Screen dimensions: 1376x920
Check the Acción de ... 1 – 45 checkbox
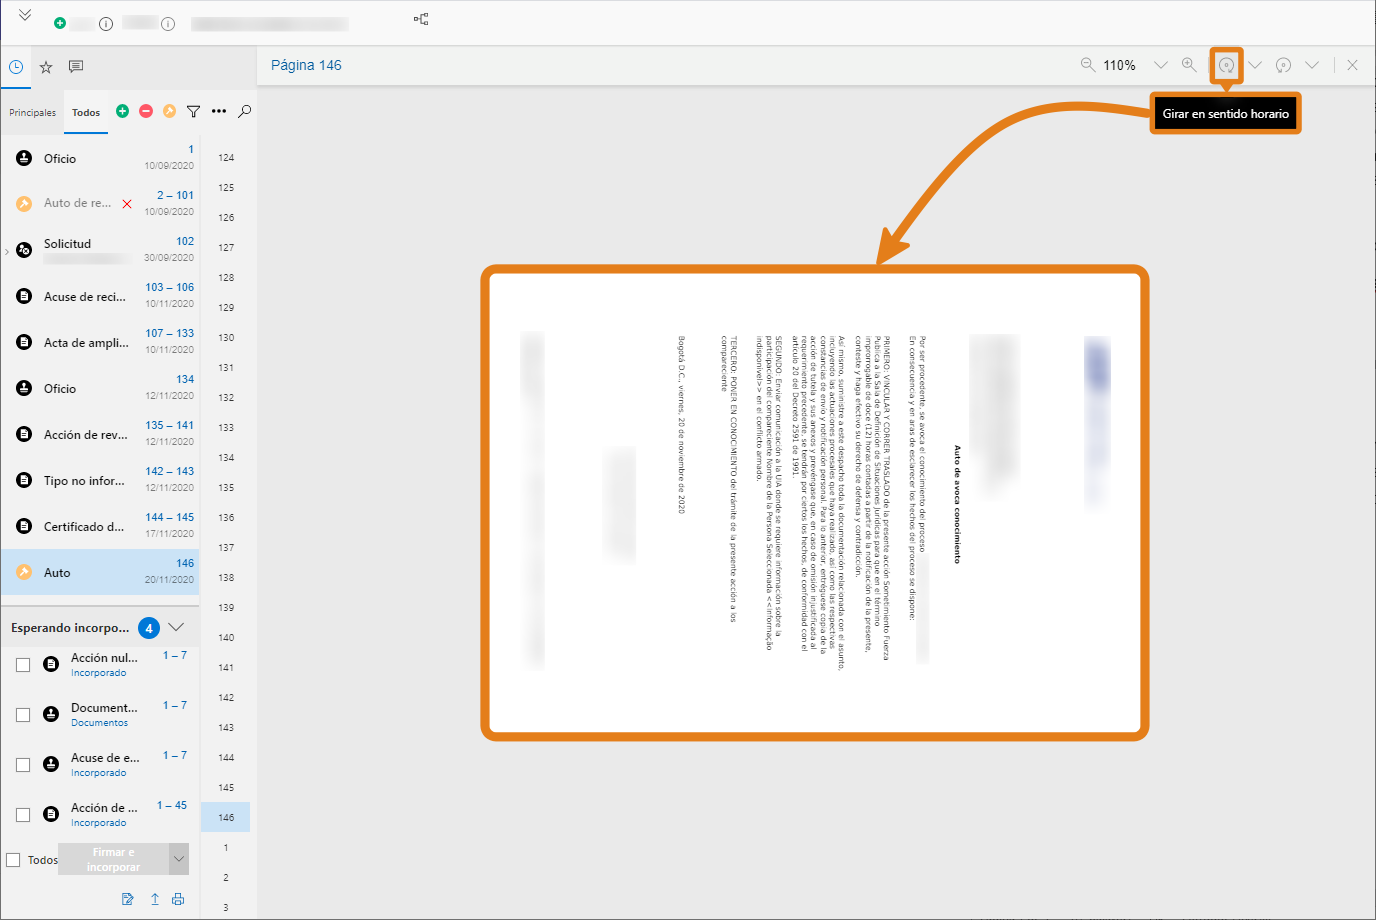coord(23,815)
